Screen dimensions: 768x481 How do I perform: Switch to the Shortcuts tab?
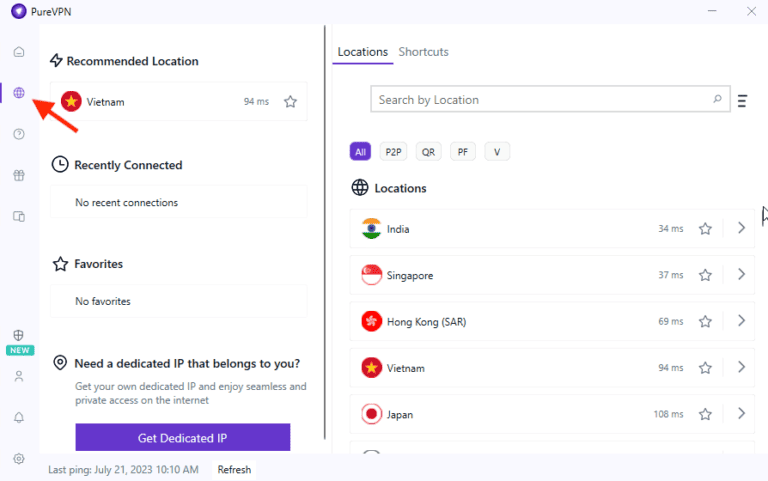423,52
